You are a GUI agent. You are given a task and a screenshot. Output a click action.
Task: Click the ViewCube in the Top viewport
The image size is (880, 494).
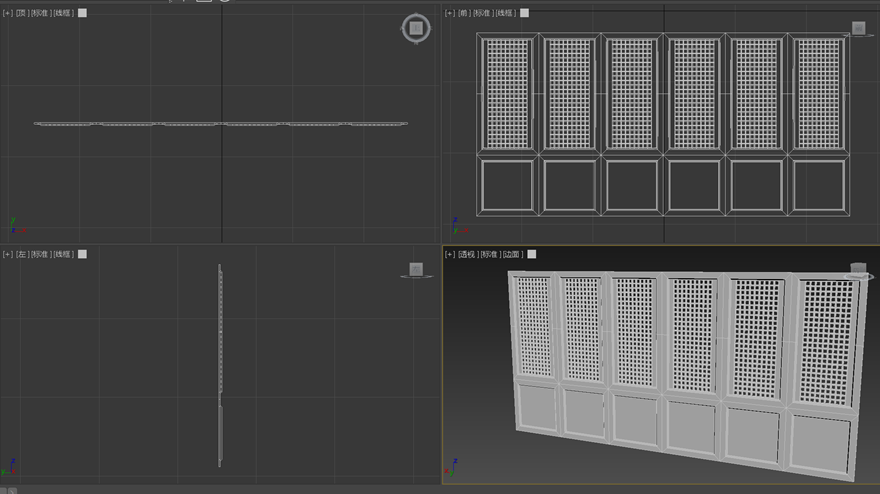click(x=416, y=29)
